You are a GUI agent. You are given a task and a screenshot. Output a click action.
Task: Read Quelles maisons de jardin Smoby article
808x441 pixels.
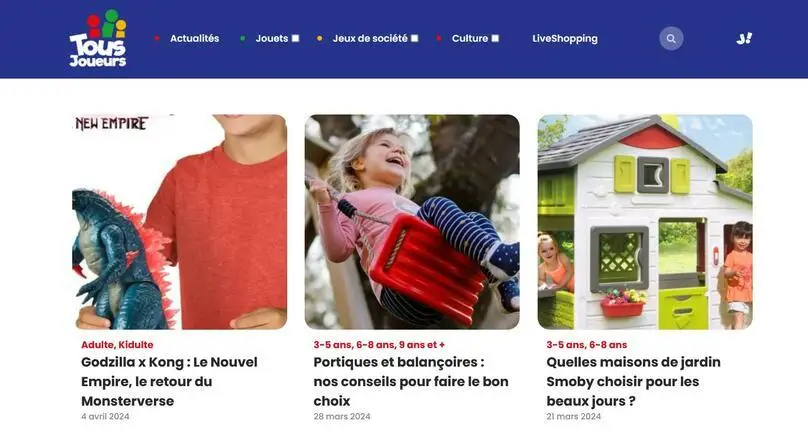click(633, 382)
